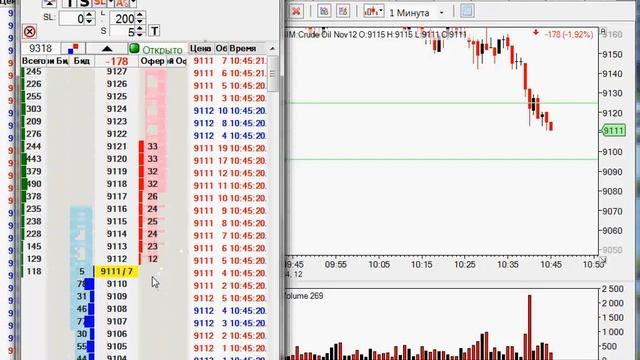The height and width of the screenshot is (360, 640).
Task: Click the T button beside S field
Action: pyautogui.click(x=154, y=31)
